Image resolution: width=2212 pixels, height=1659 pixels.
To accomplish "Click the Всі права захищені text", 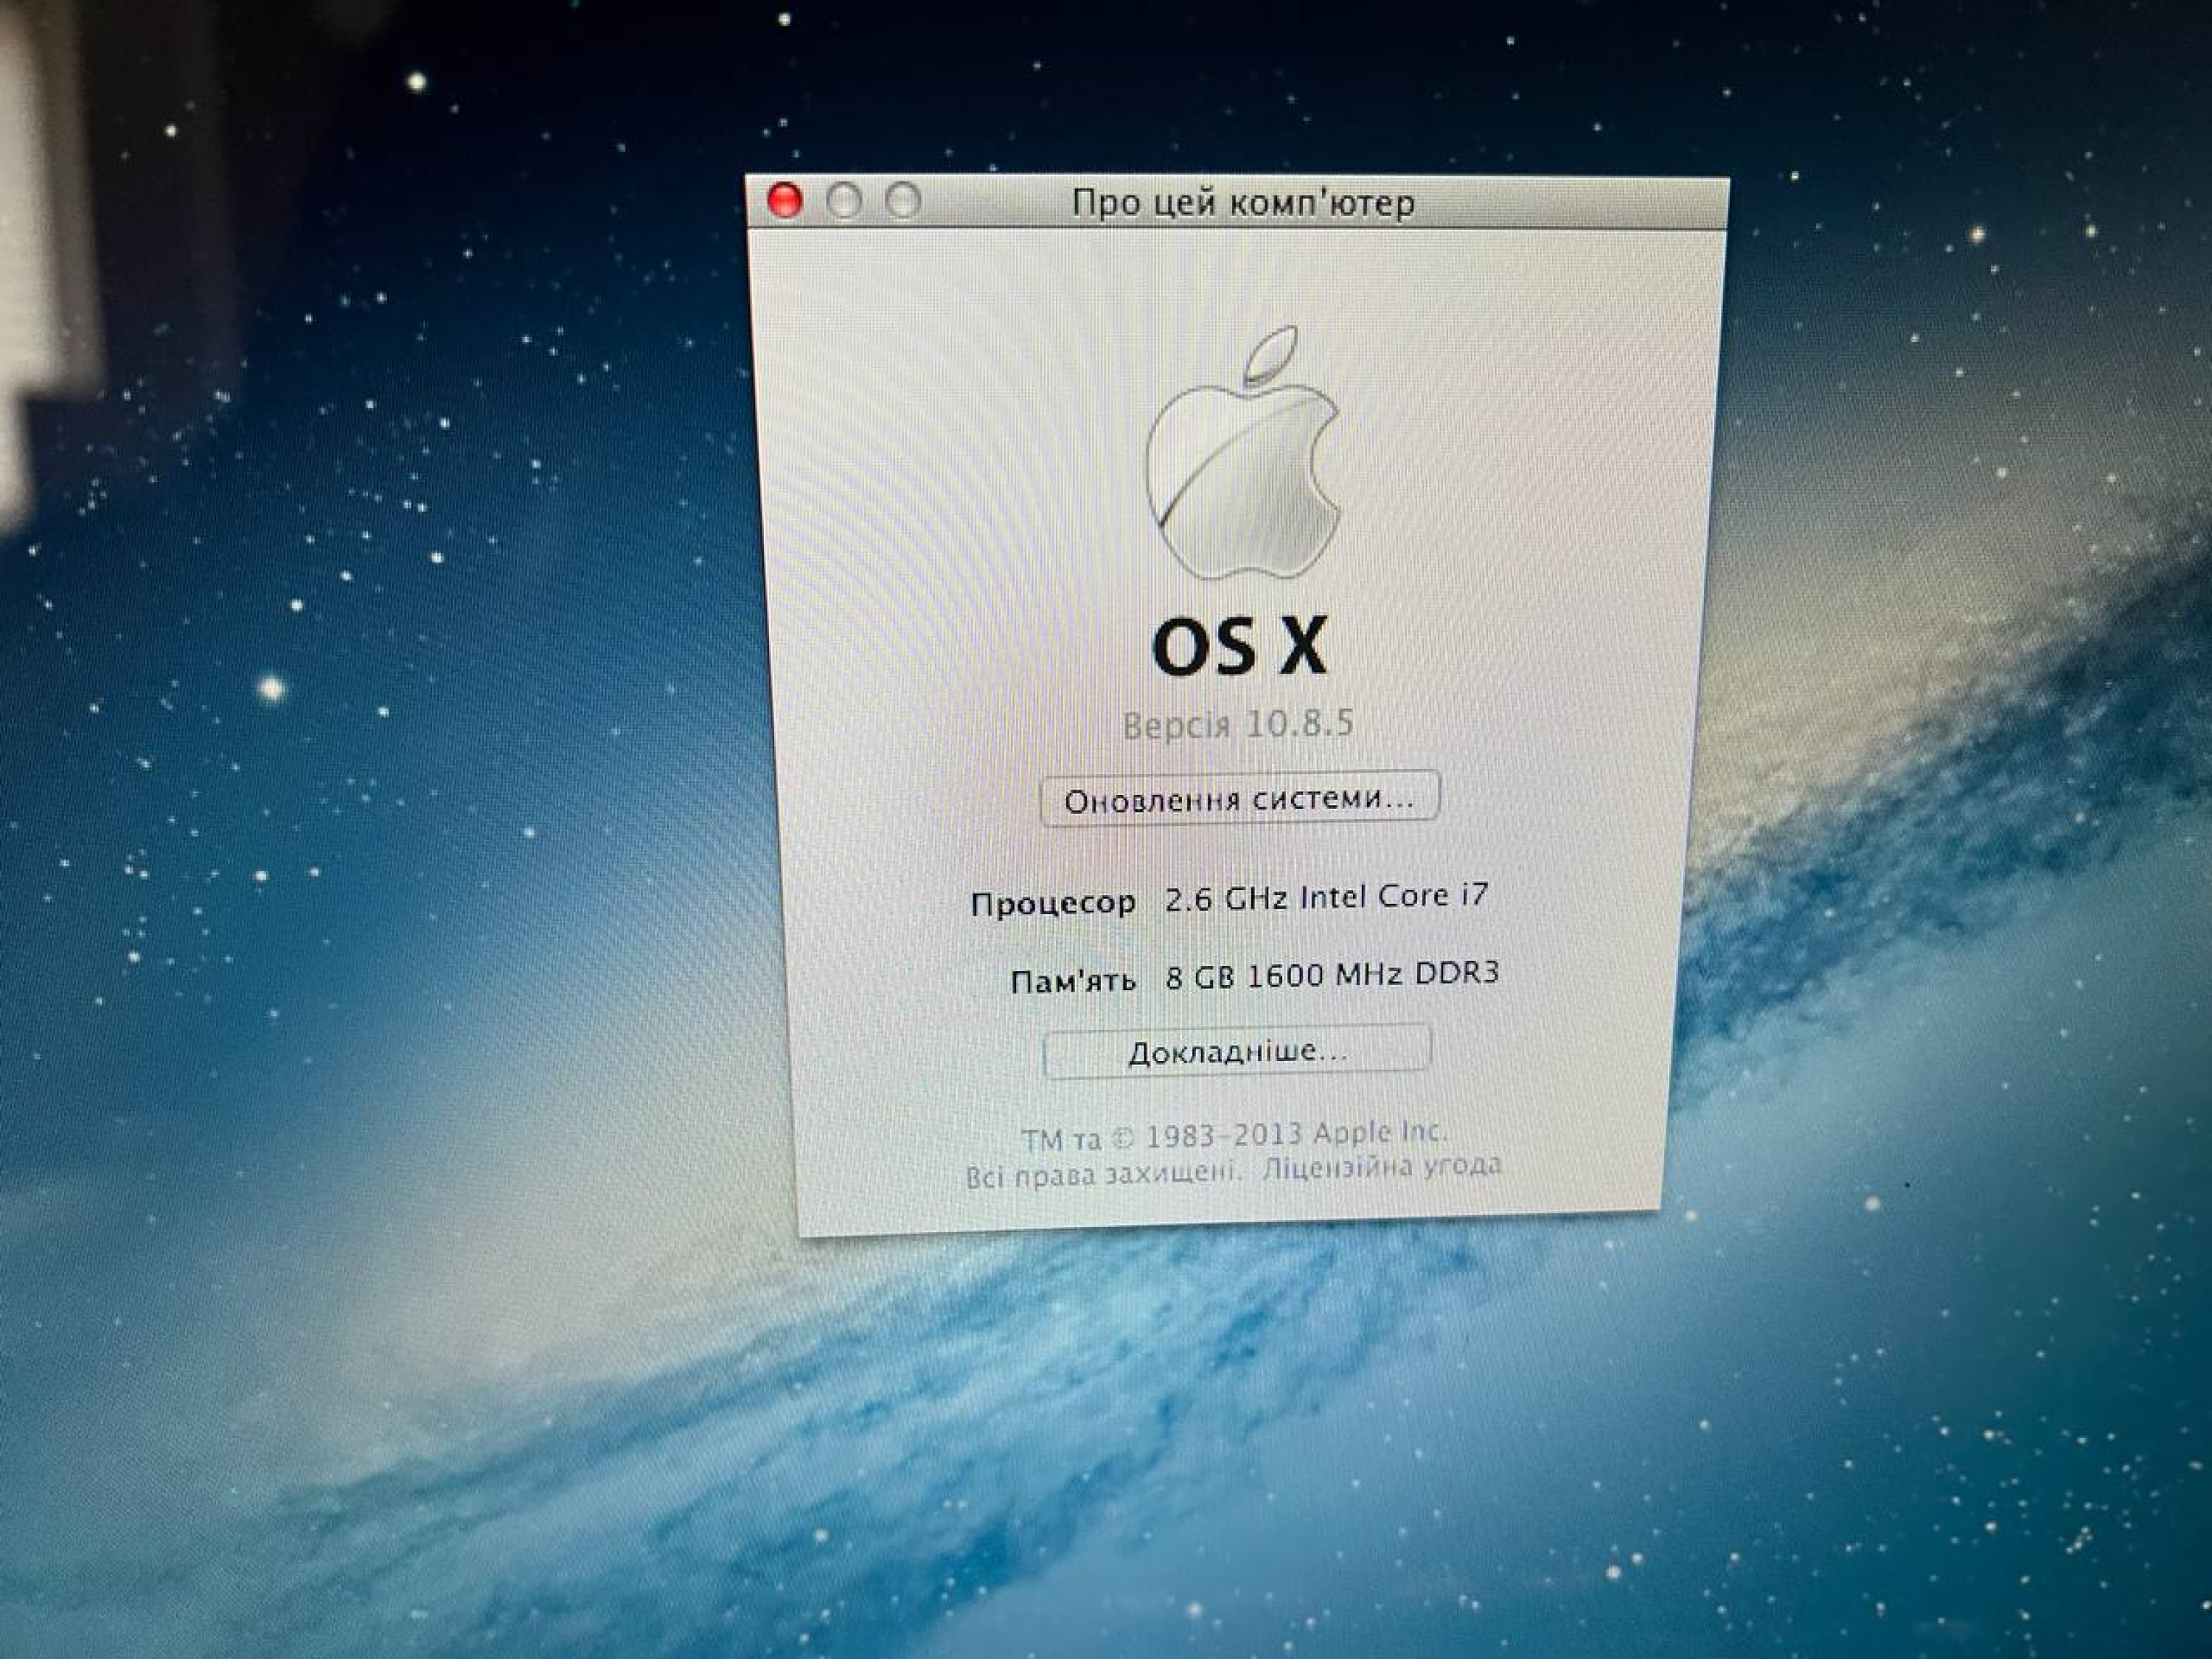I will coord(1103,1173).
